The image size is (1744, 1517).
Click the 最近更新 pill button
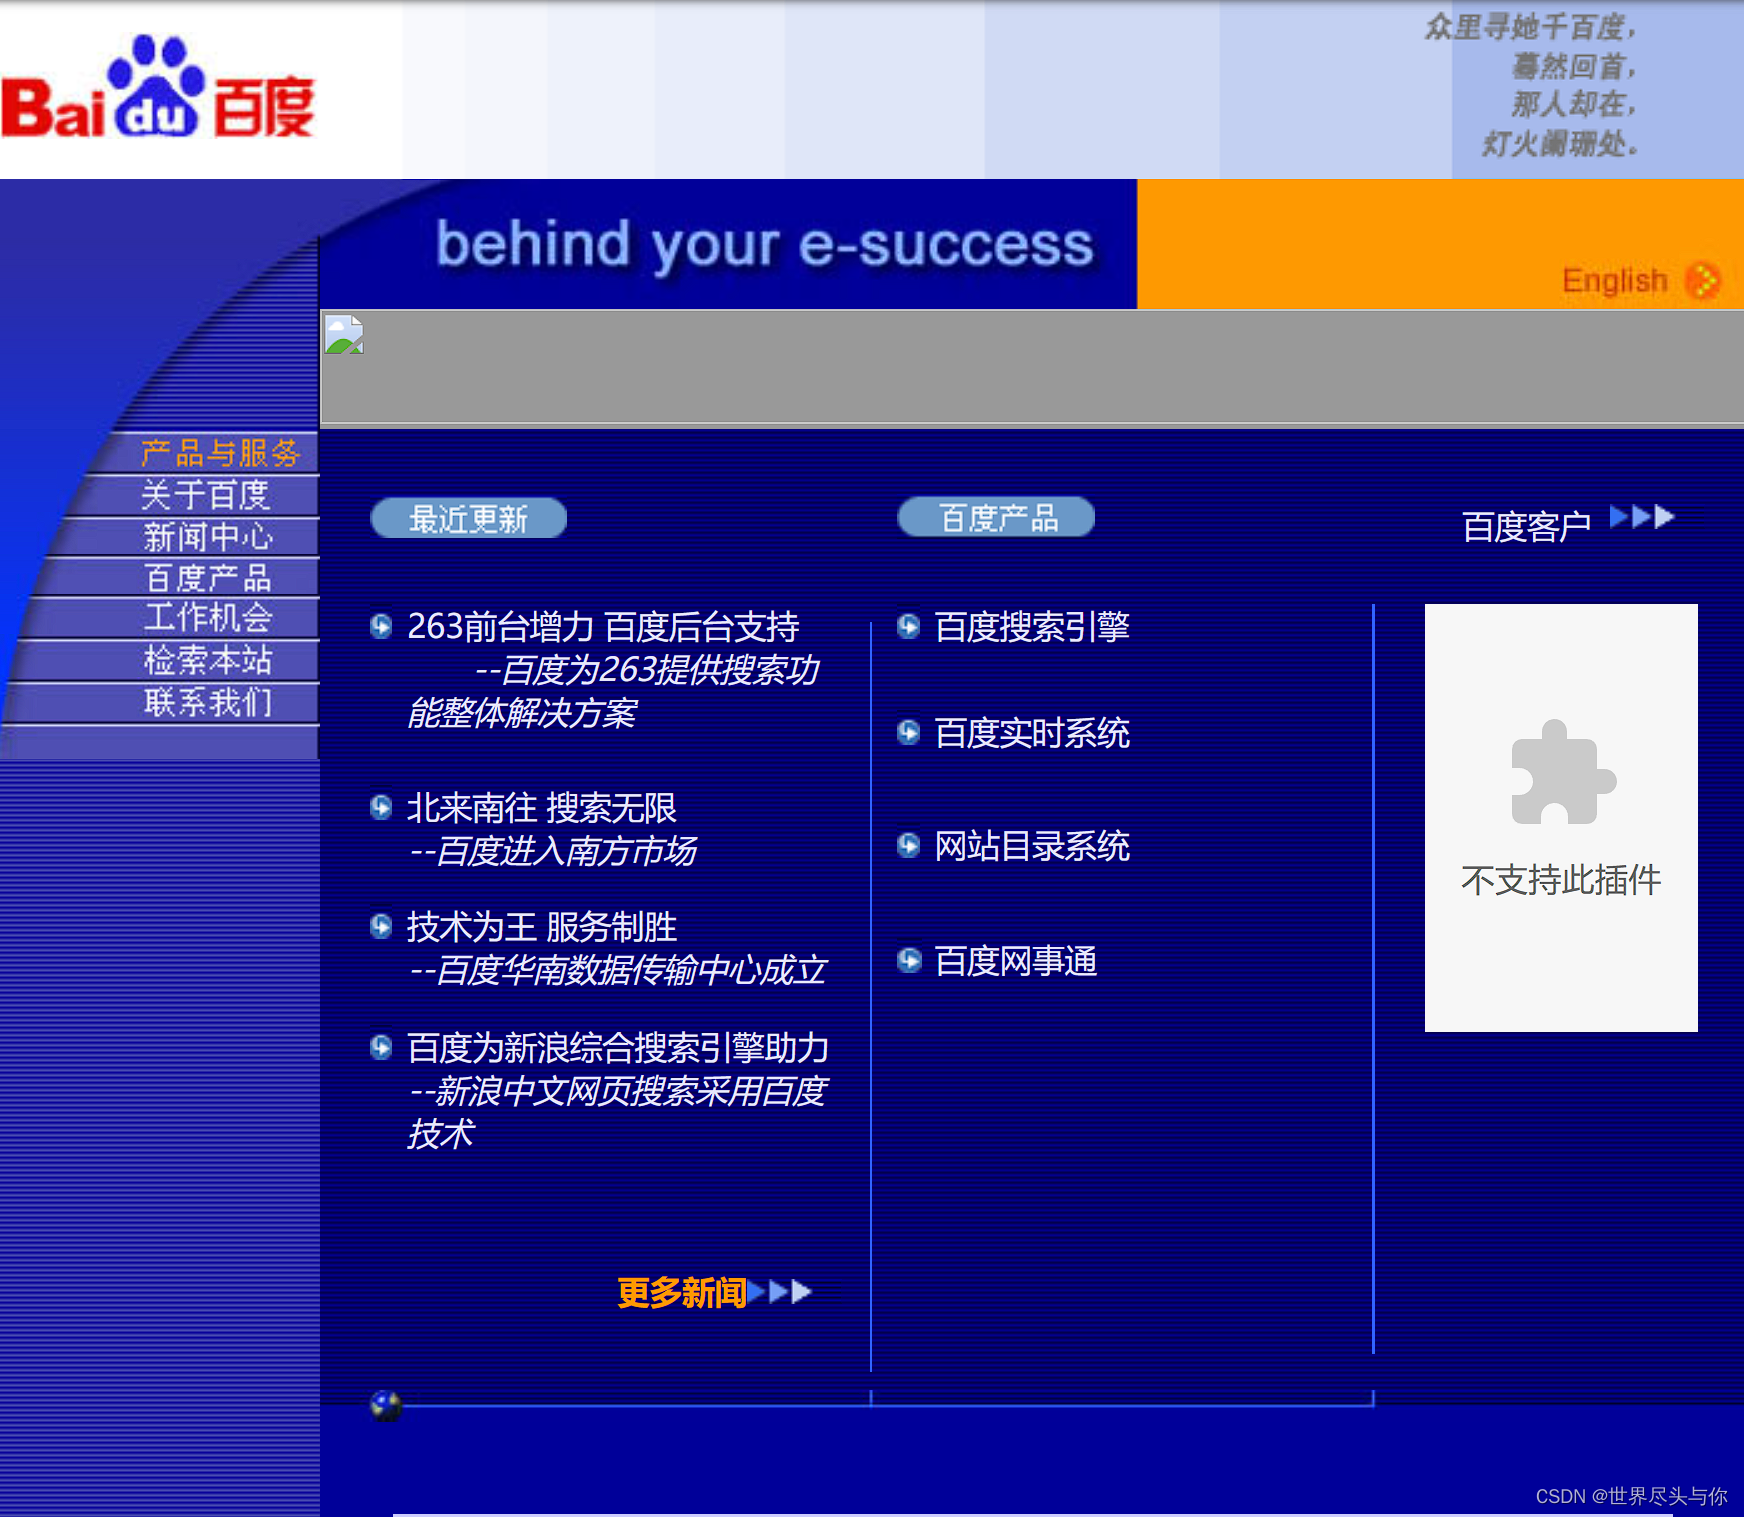click(468, 518)
